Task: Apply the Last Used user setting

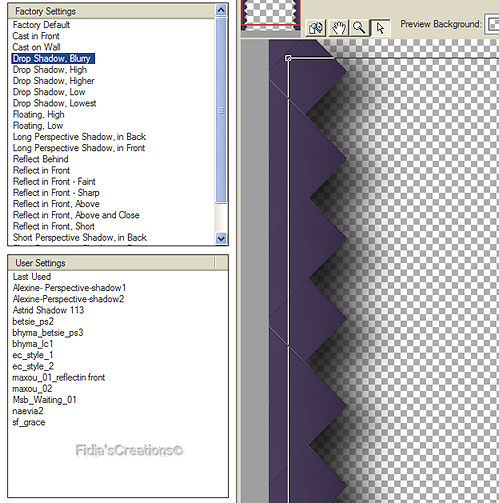Action: [x=32, y=277]
